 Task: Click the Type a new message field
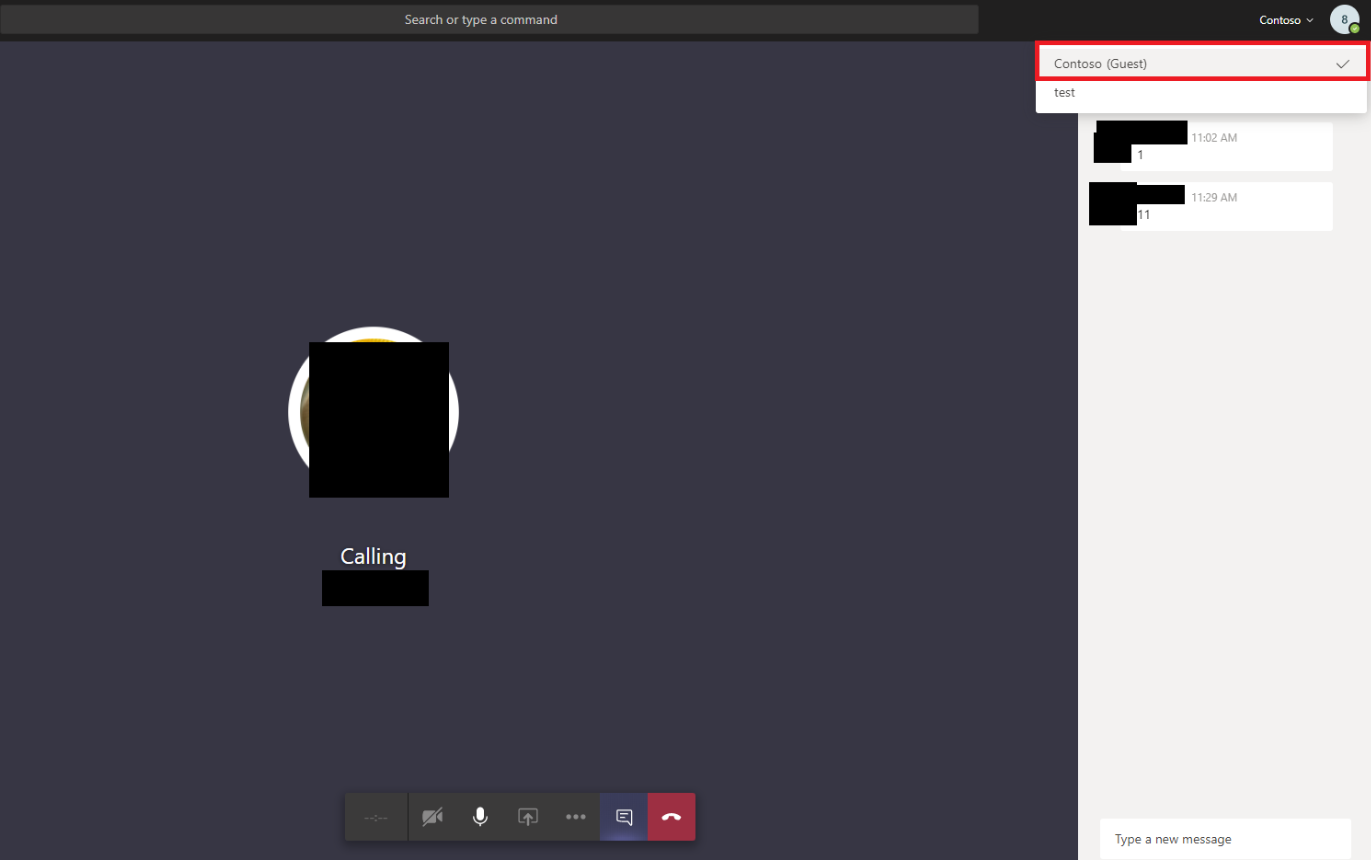[1225, 839]
